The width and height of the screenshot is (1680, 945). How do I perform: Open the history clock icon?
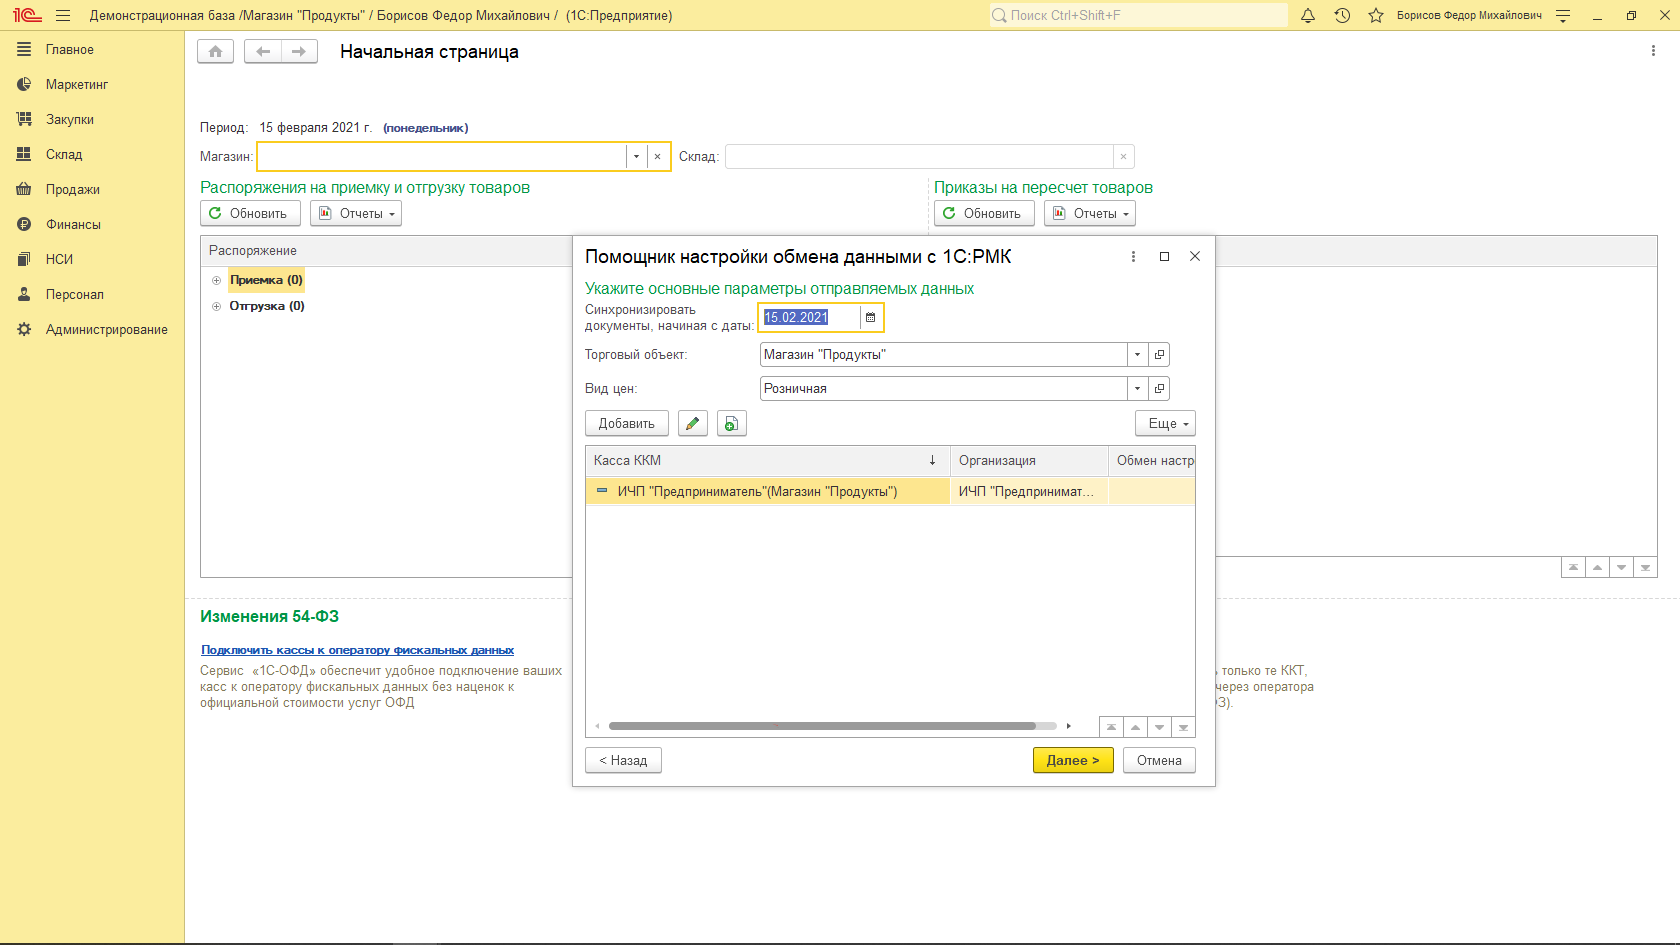pyautogui.click(x=1342, y=15)
